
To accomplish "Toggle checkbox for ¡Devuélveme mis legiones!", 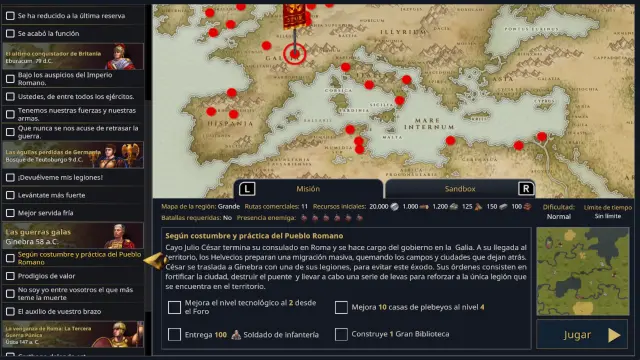I will (10, 178).
